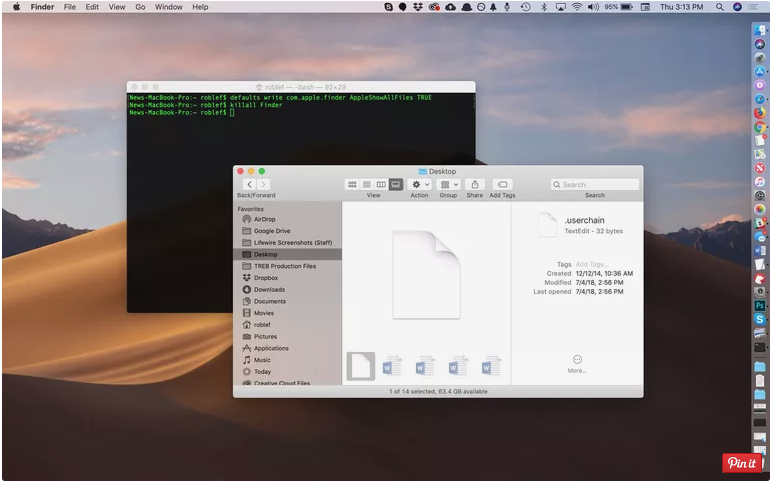Open Finder in the Dock
The width and height of the screenshot is (773, 483).
[x=760, y=31]
